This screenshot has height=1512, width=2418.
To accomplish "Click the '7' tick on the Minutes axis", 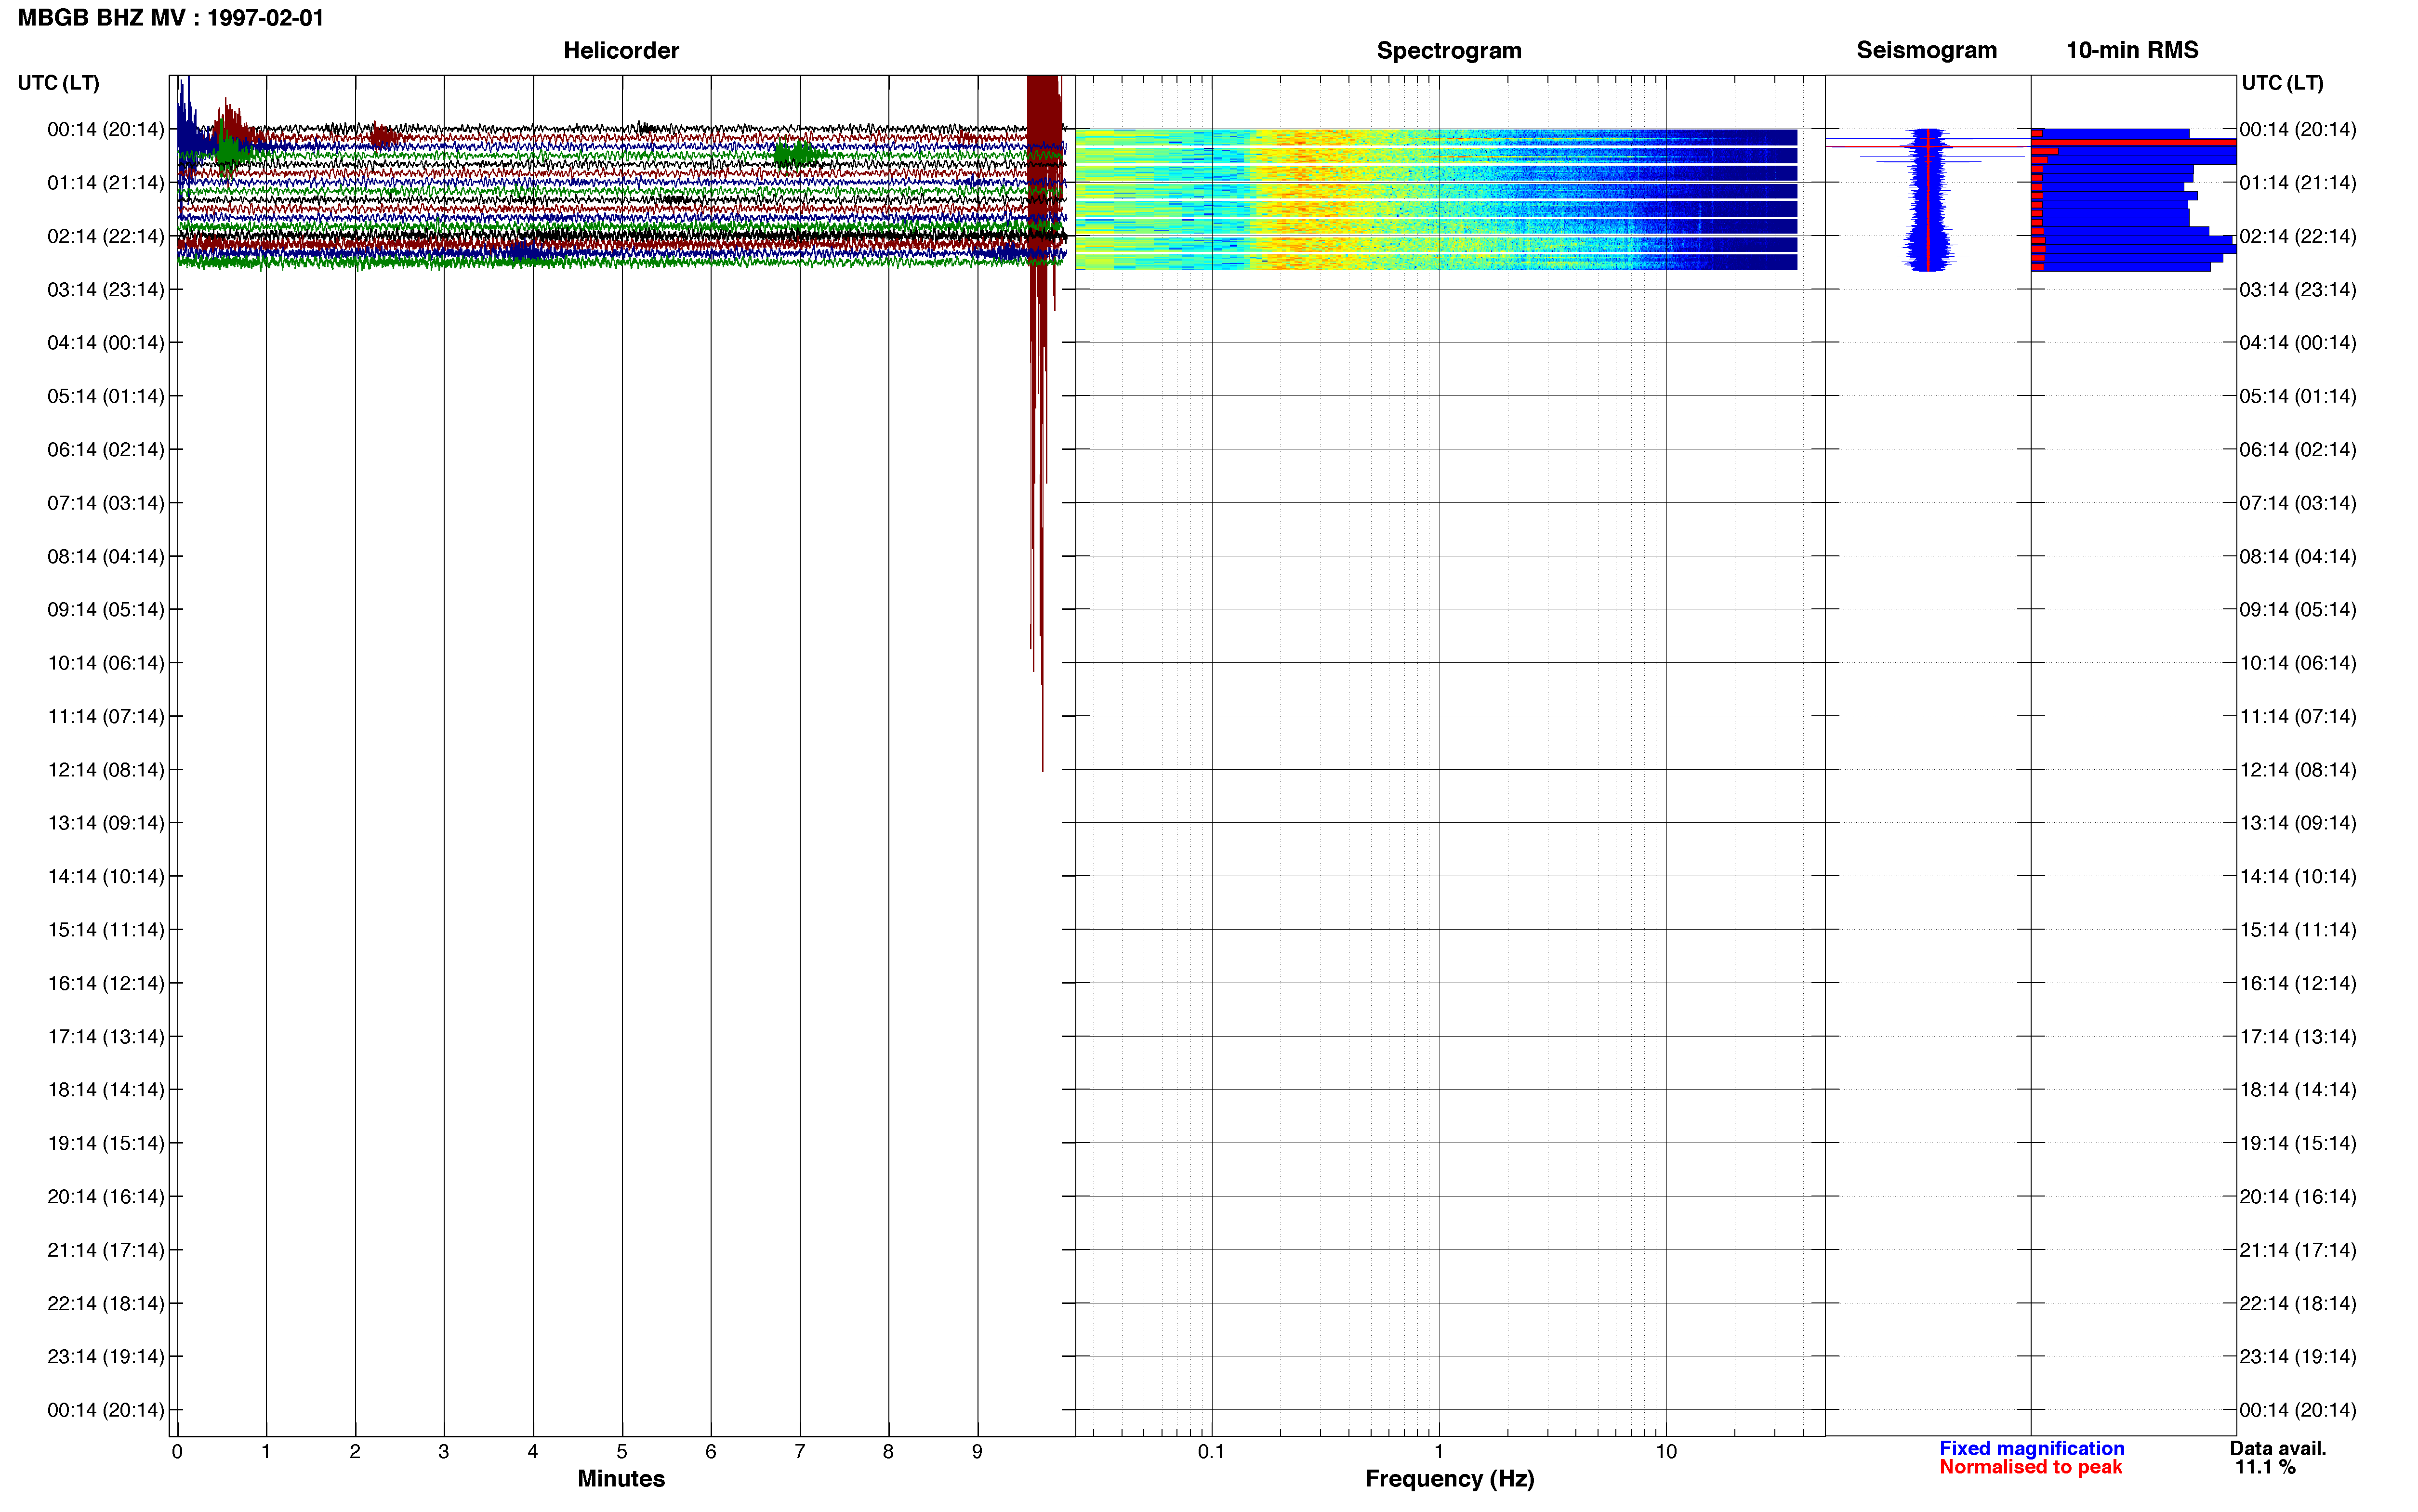I will (x=800, y=1452).
